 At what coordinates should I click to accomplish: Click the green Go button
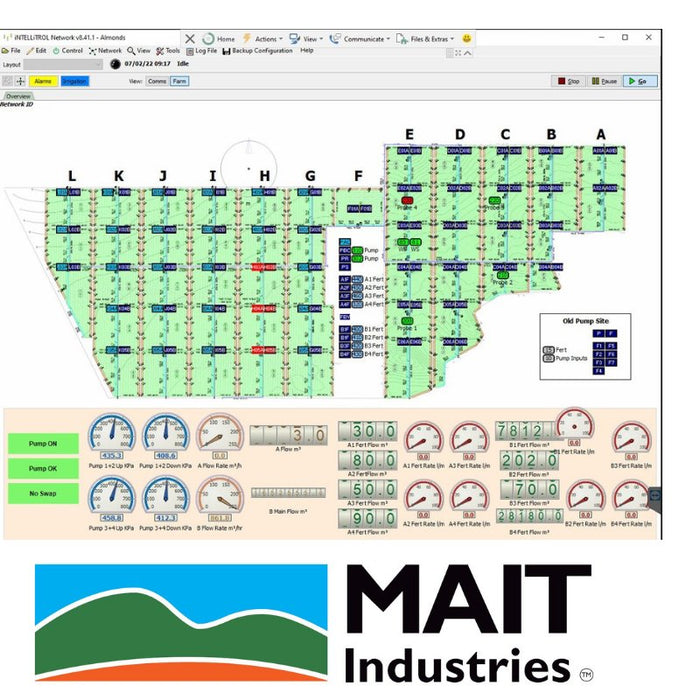pyautogui.click(x=640, y=81)
